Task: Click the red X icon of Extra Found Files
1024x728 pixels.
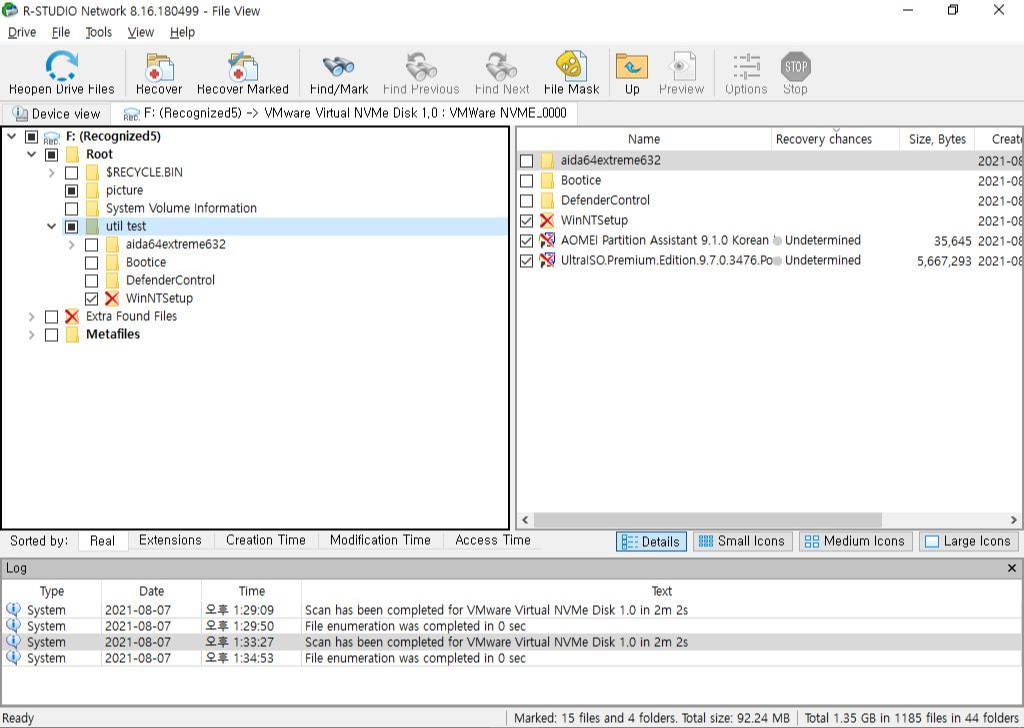Action: 72,317
